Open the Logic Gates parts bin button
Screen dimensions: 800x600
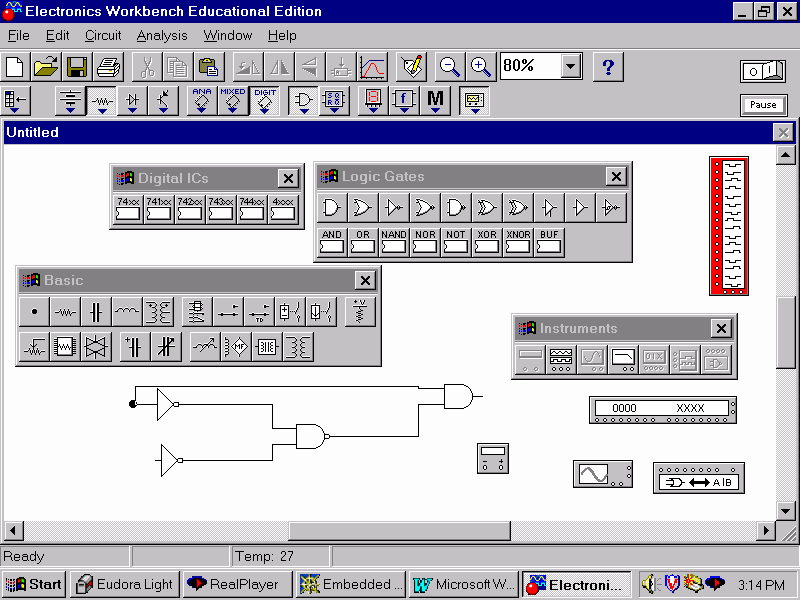click(x=303, y=100)
